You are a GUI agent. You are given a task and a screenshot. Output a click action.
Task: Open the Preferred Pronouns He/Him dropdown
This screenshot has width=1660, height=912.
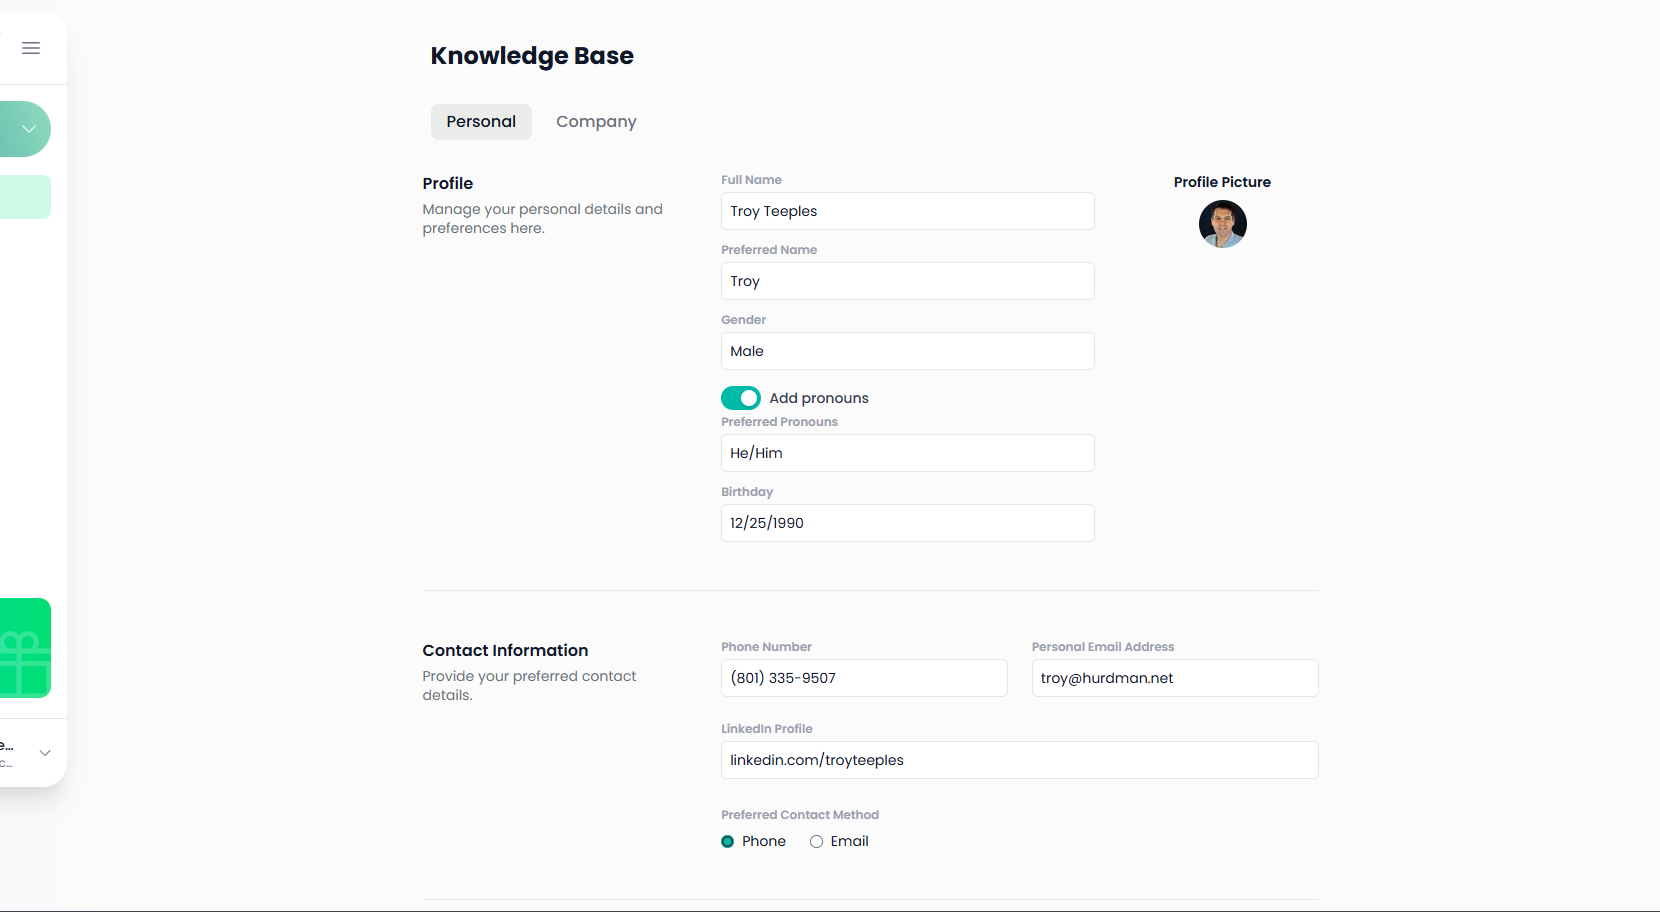tap(907, 453)
